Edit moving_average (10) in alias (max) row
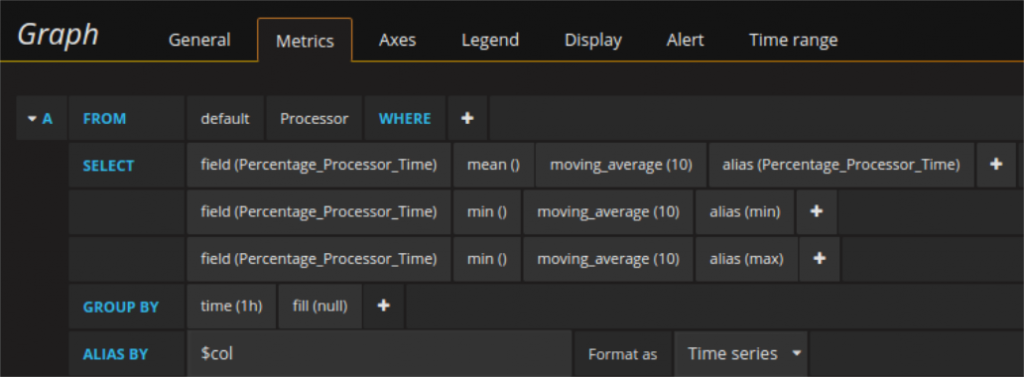Screen dimensions: 1024x377 click(608, 259)
